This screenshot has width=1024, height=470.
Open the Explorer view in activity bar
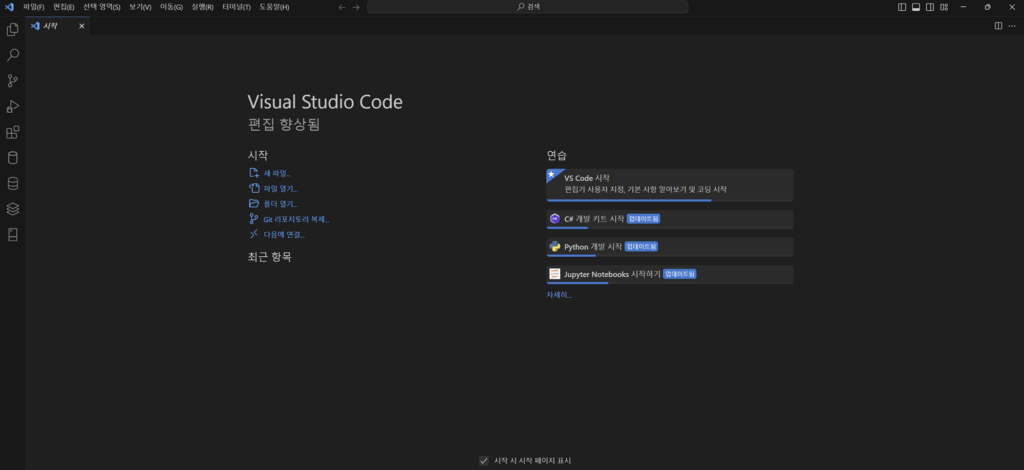(12, 29)
